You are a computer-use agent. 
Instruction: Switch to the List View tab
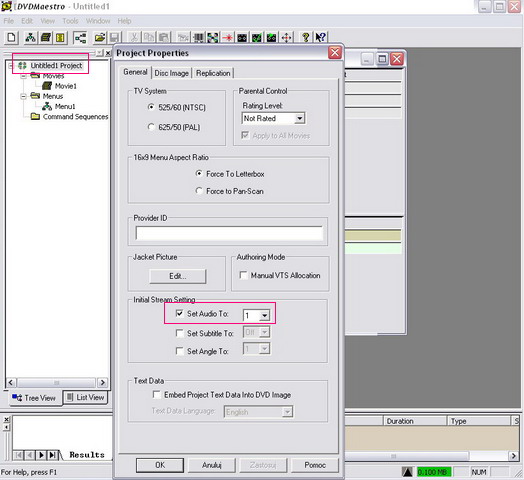tap(86, 397)
